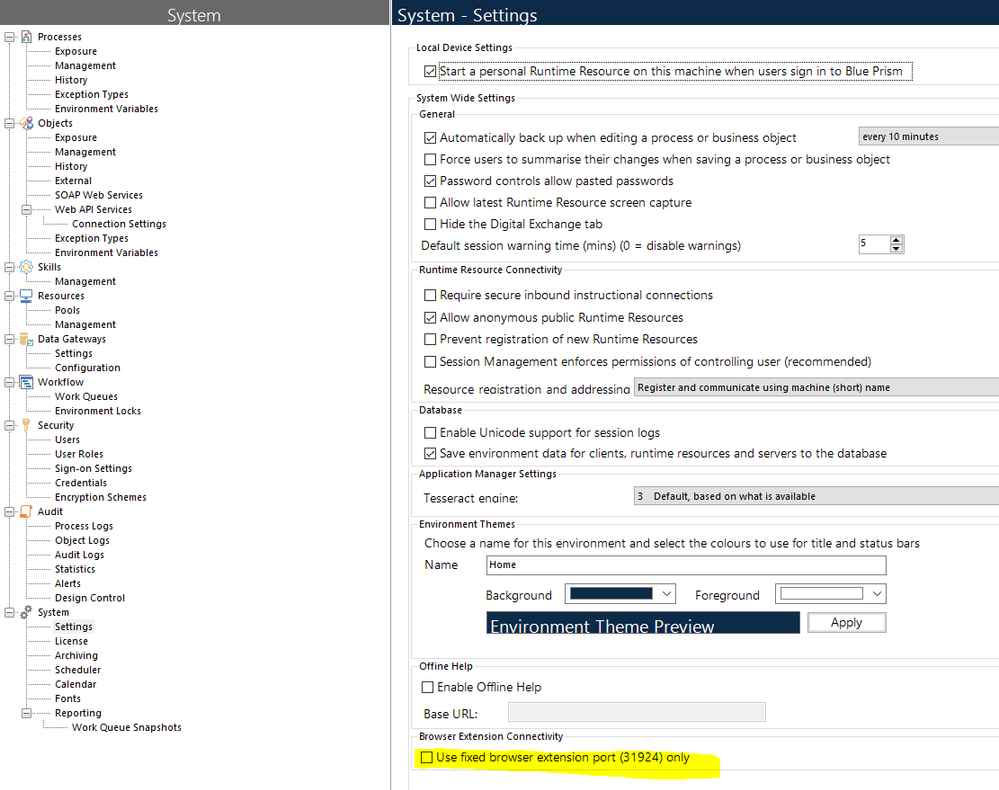Decrease default session warning time
The height and width of the screenshot is (790, 999).
pos(896,248)
